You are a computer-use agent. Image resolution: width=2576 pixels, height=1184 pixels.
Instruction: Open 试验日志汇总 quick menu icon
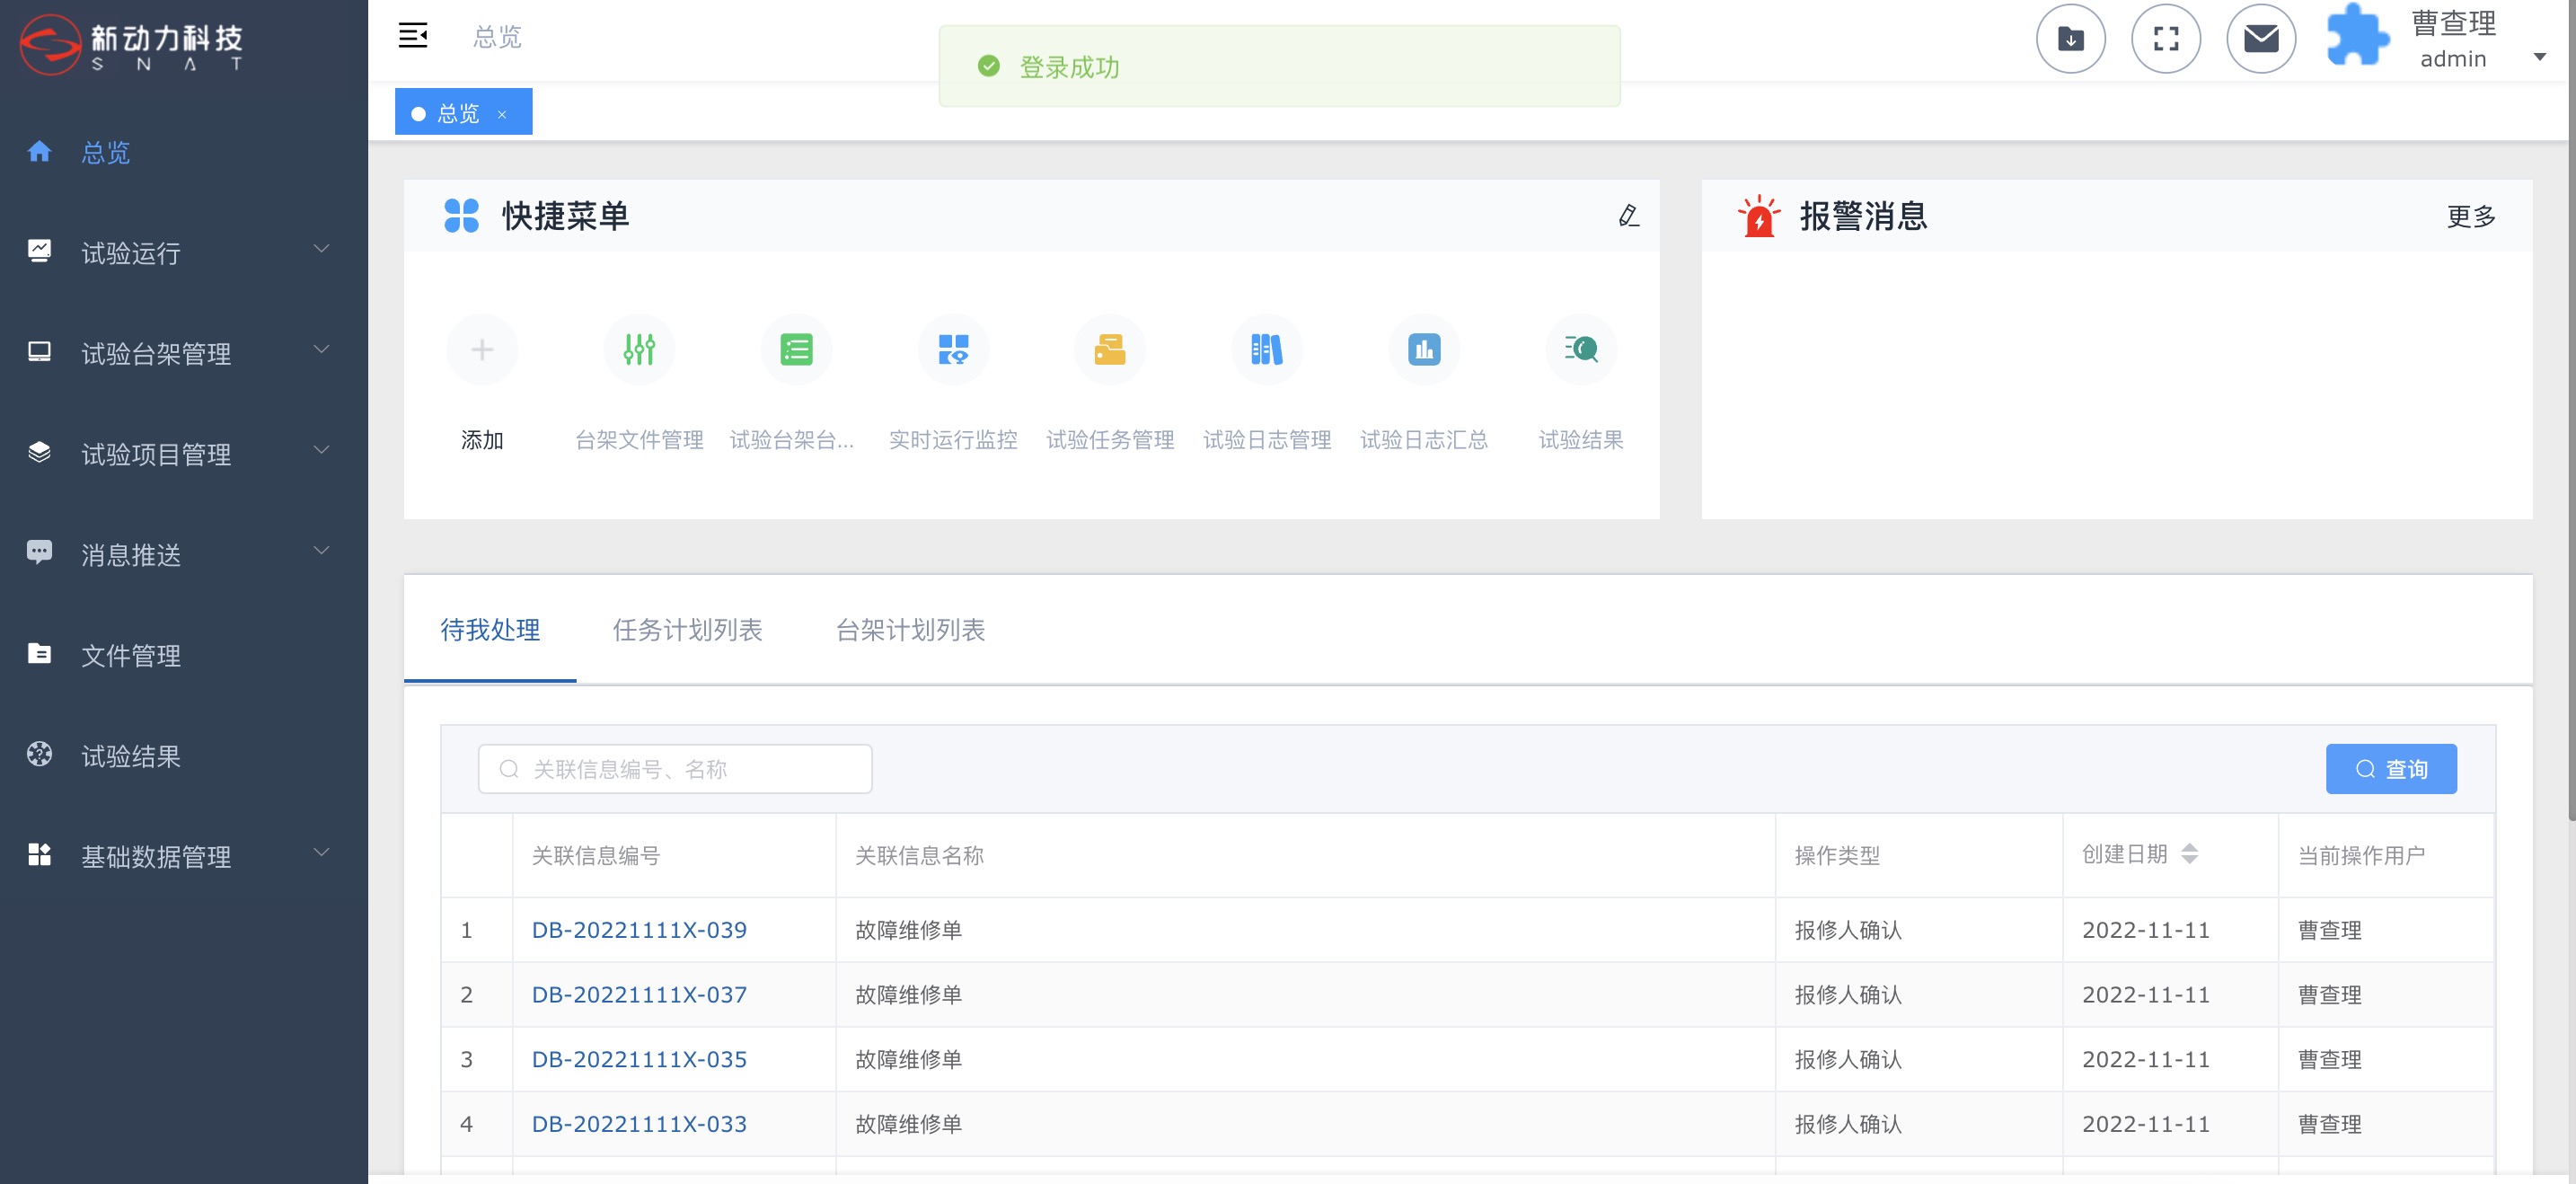1424,350
